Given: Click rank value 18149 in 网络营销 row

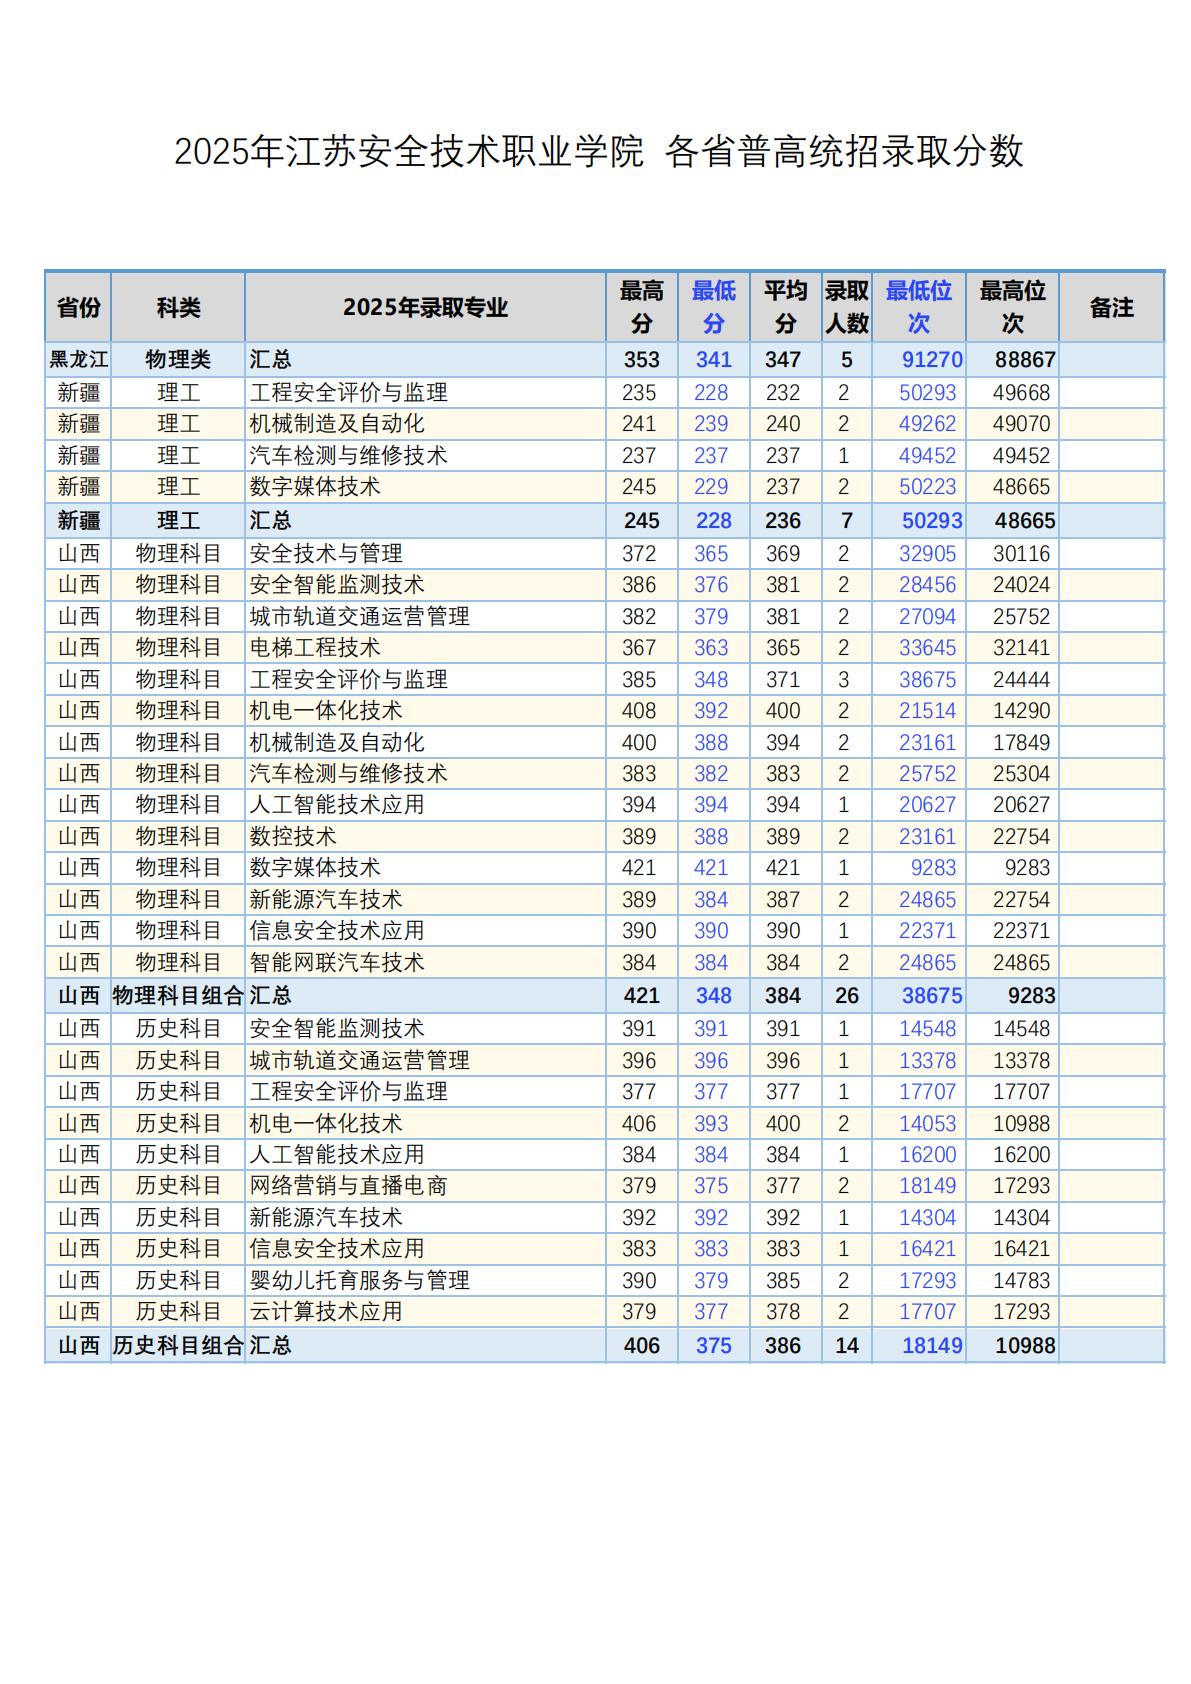Looking at the screenshot, I should (927, 1186).
